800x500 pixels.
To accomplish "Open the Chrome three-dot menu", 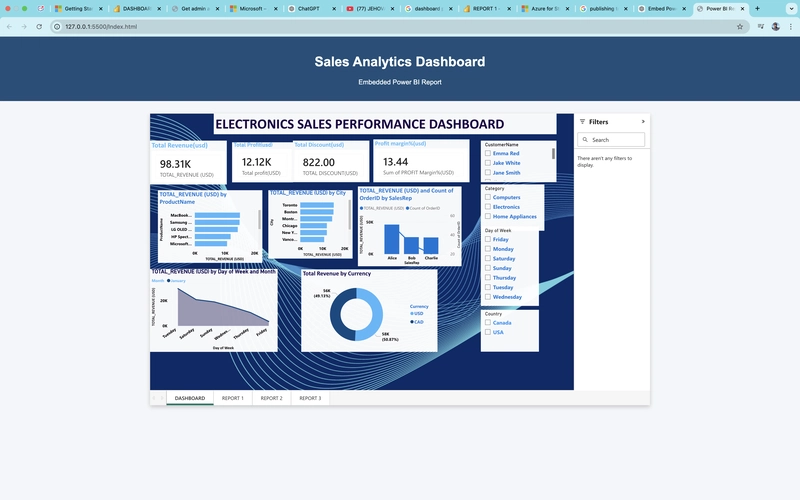I will [791, 27].
